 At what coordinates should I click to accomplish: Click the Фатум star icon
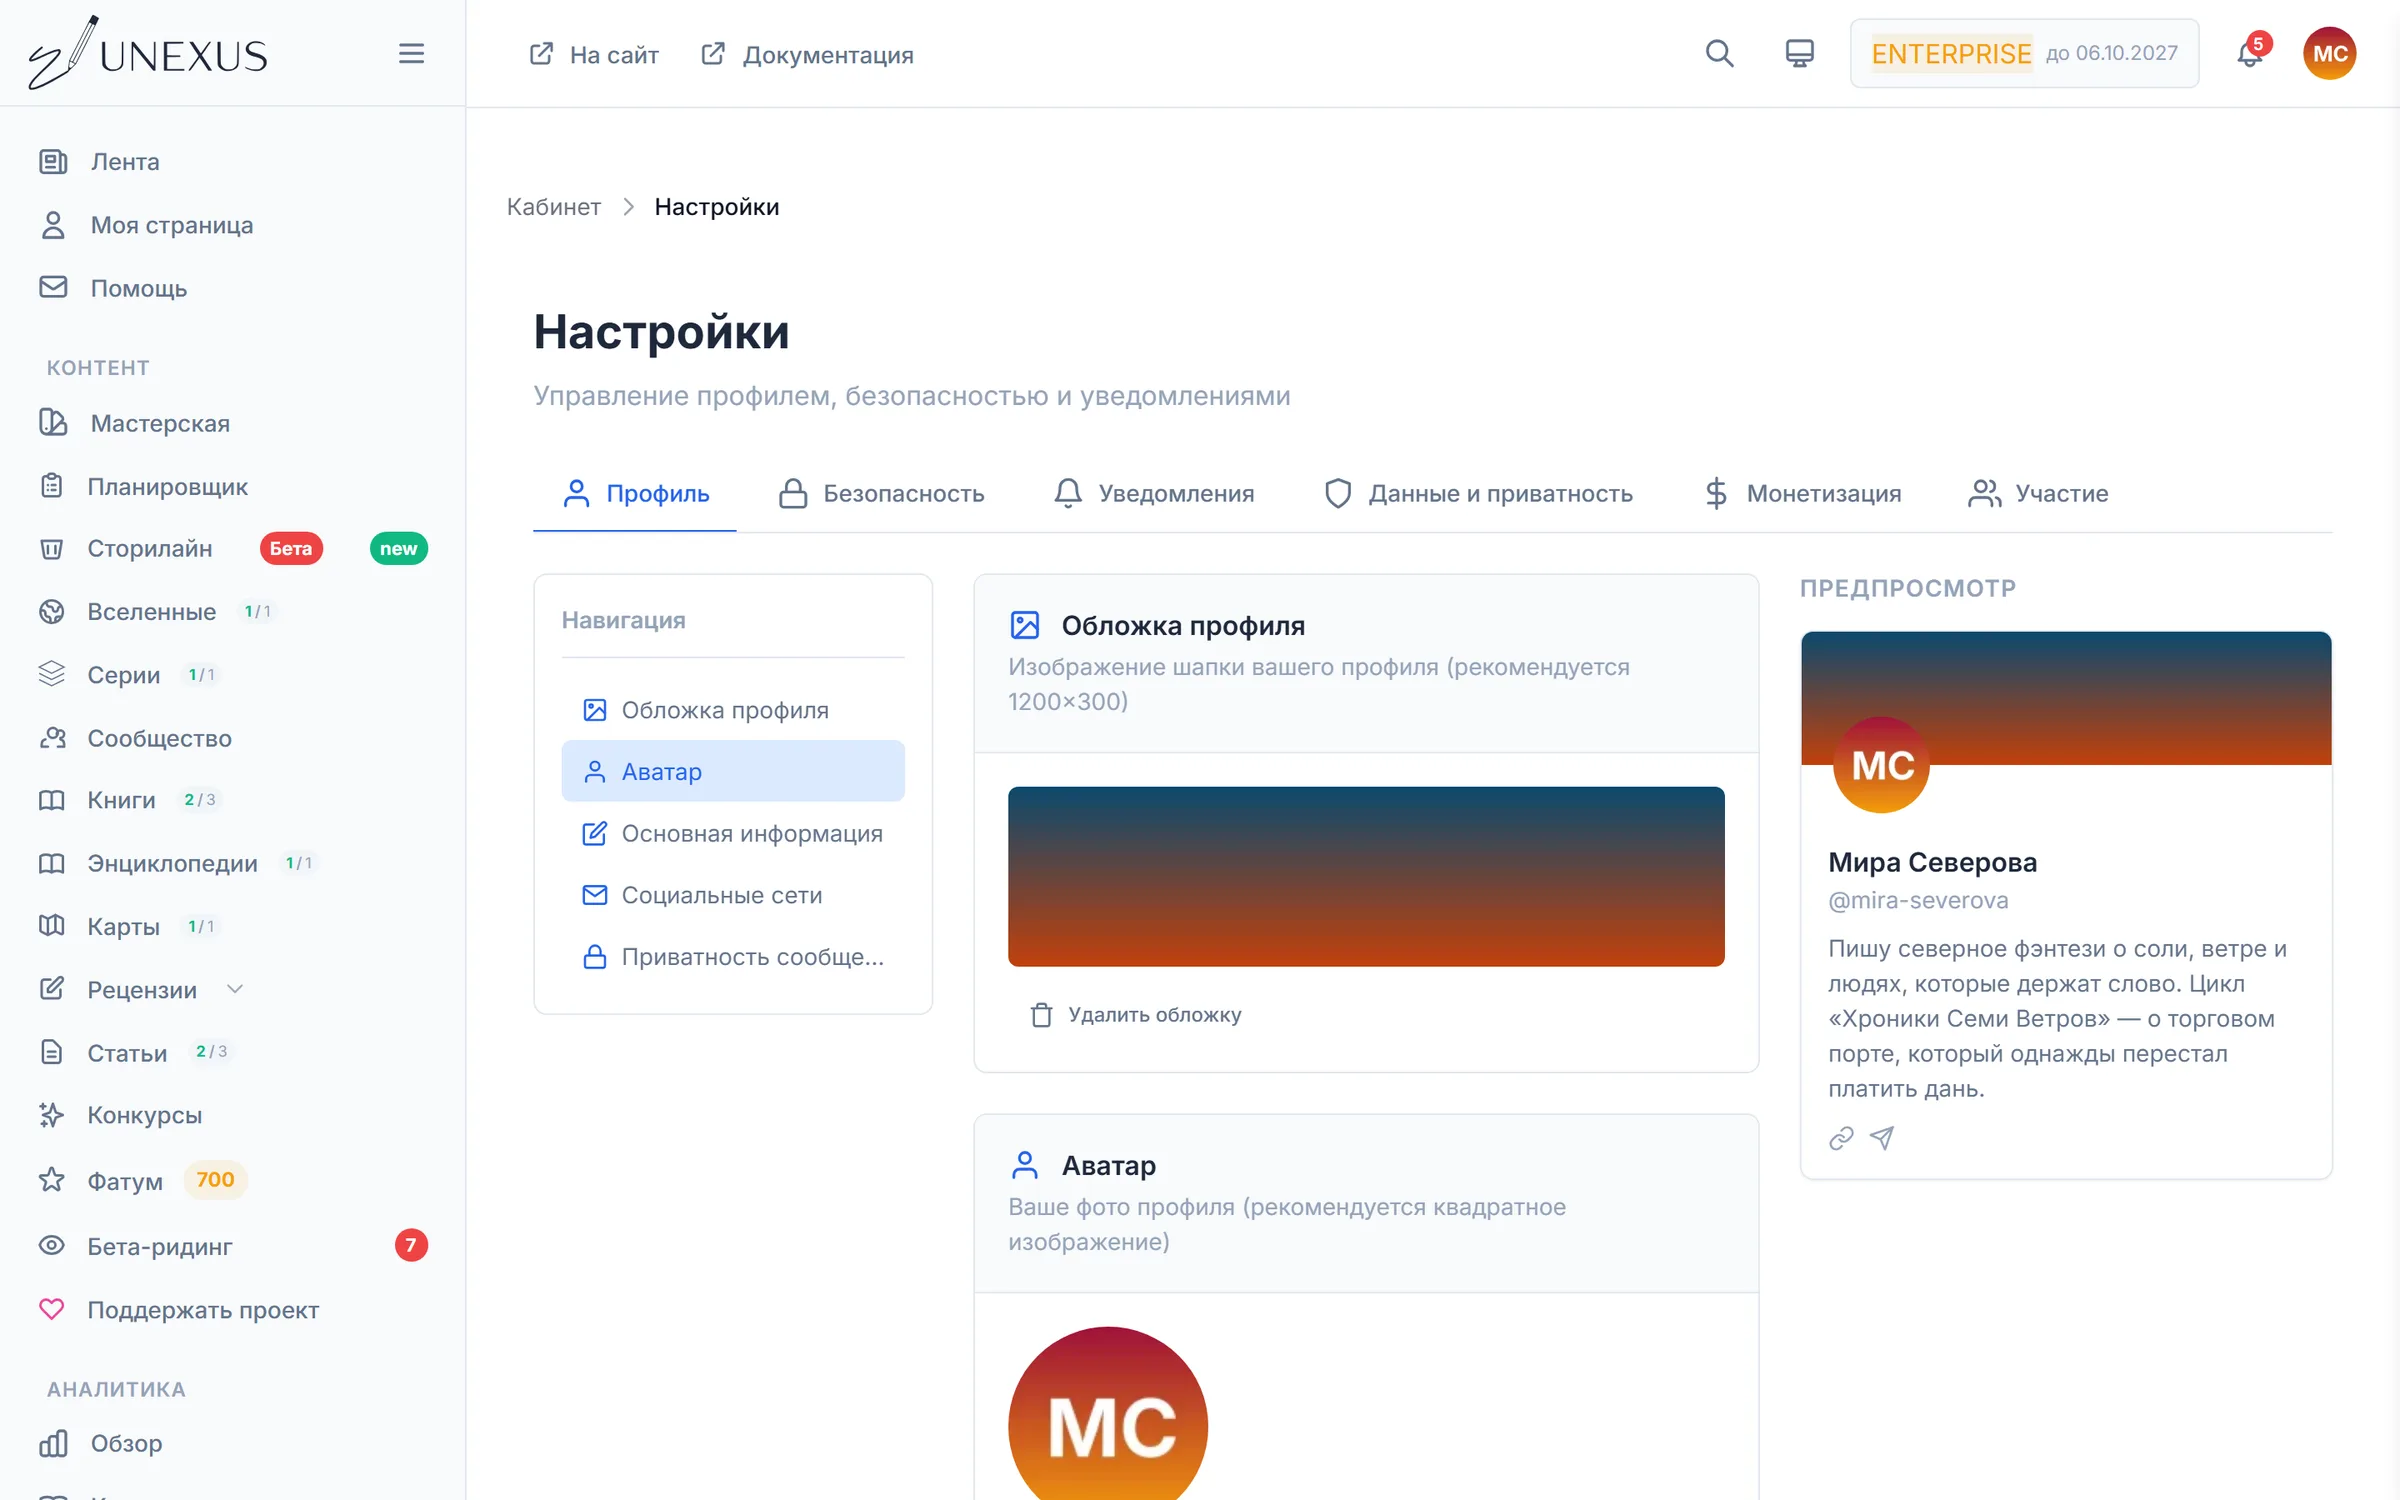click(x=52, y=1180)
